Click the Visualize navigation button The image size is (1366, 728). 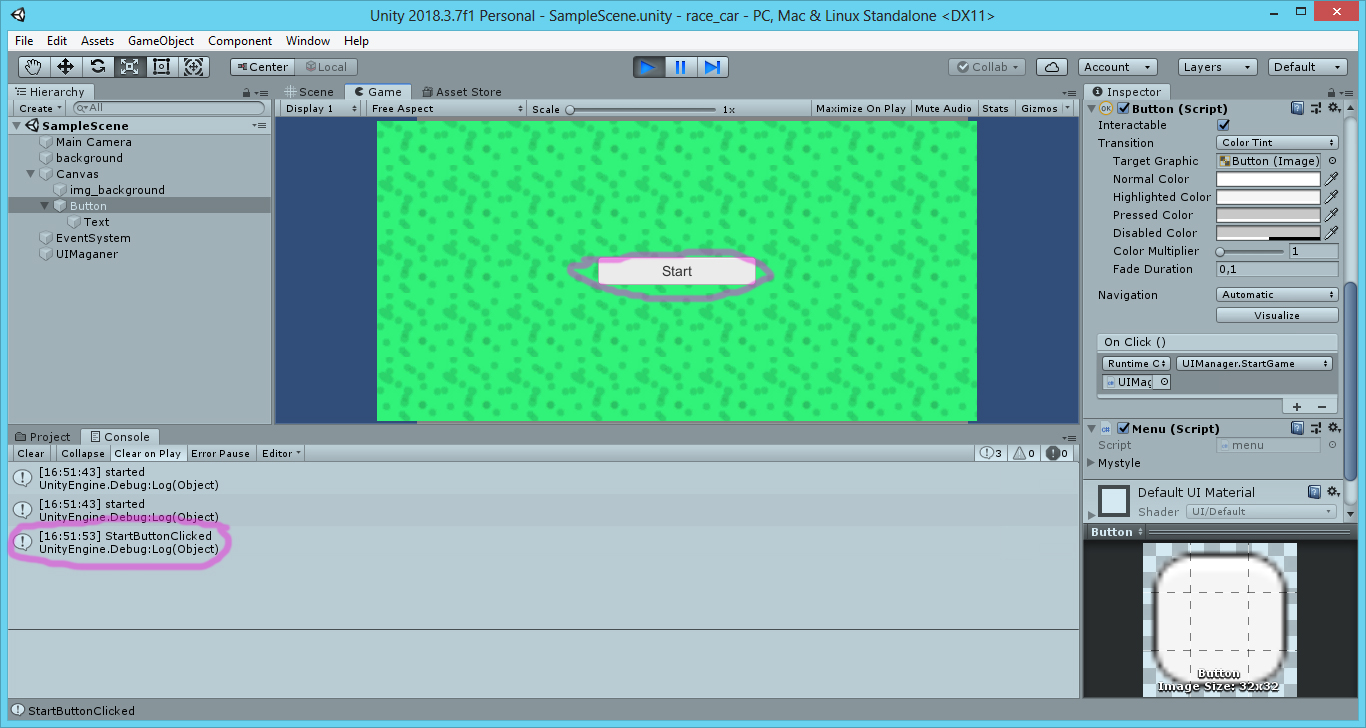[x=1277, y=315]
